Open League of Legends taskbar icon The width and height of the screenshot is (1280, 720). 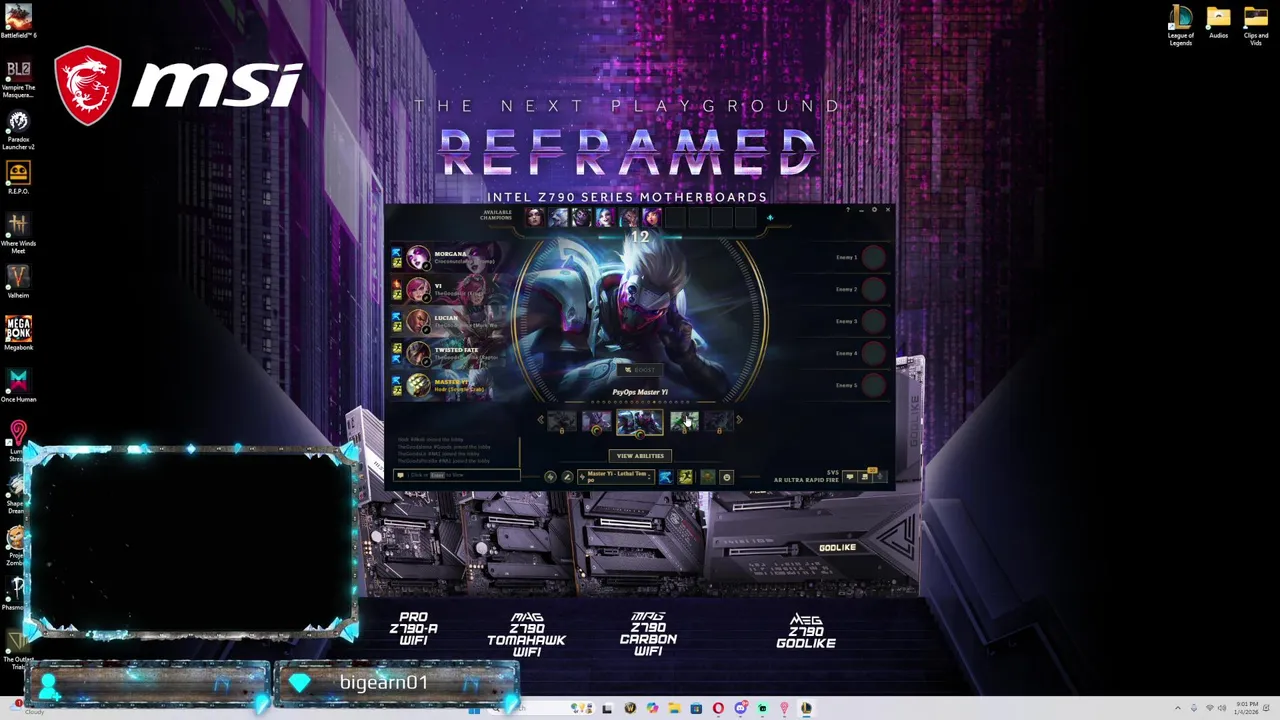806,708
